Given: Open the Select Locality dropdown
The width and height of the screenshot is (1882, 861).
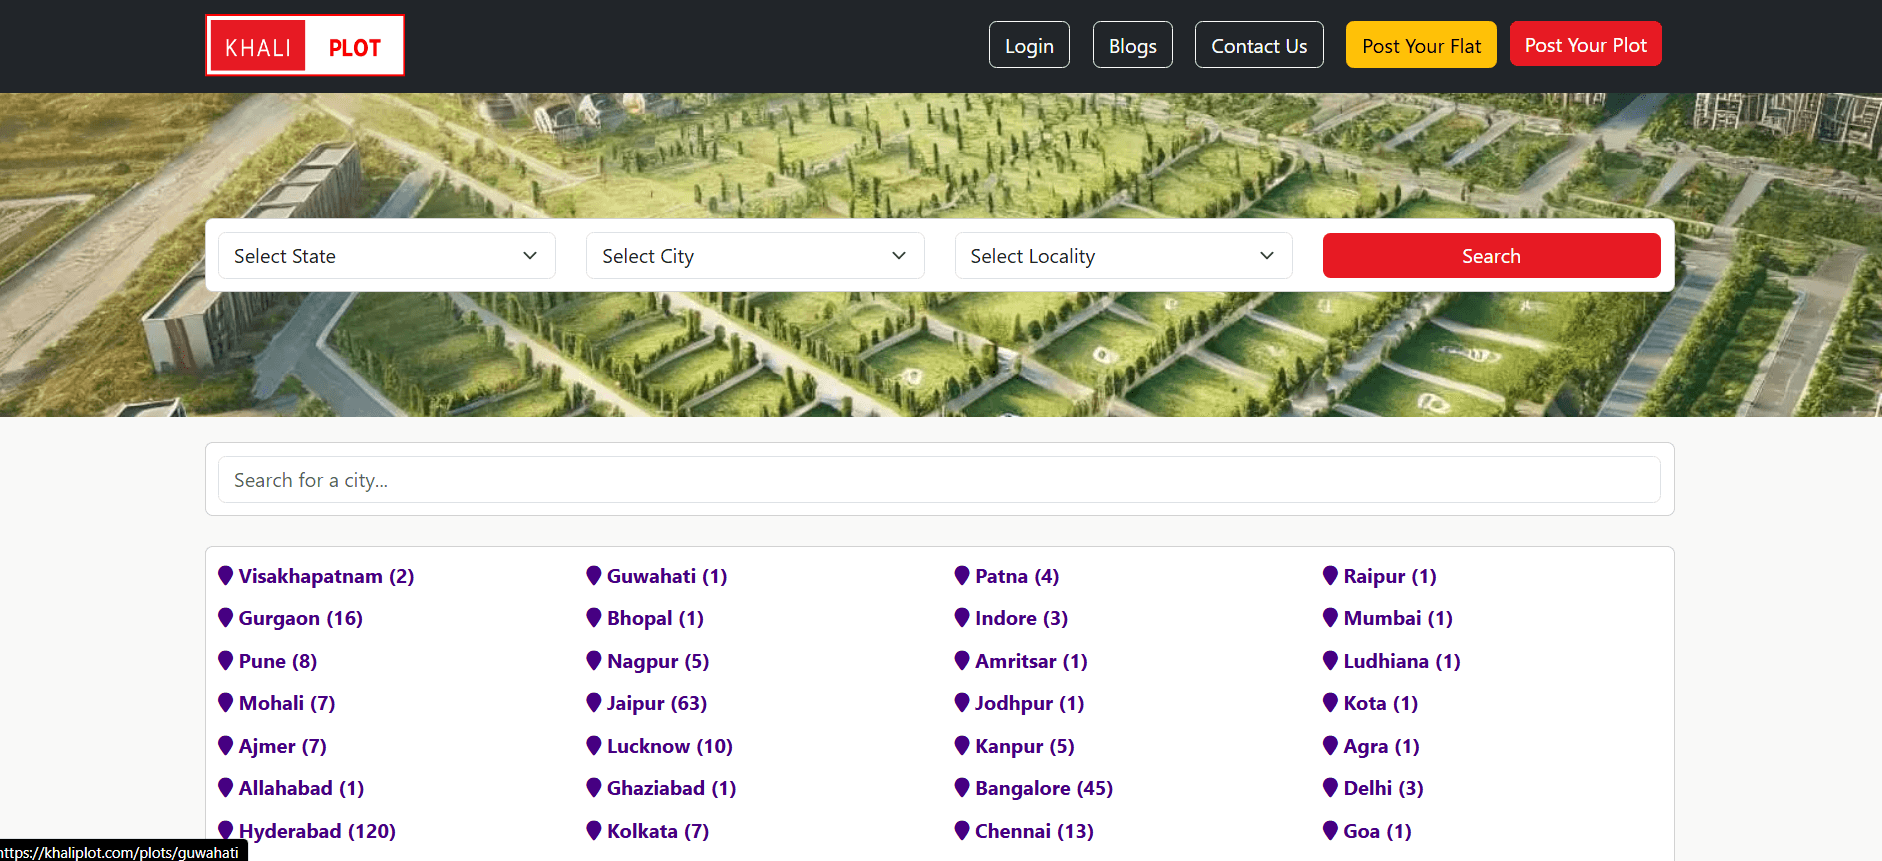Looking at the screenshot, I should pyautogui.click(x=1123, y=256).
